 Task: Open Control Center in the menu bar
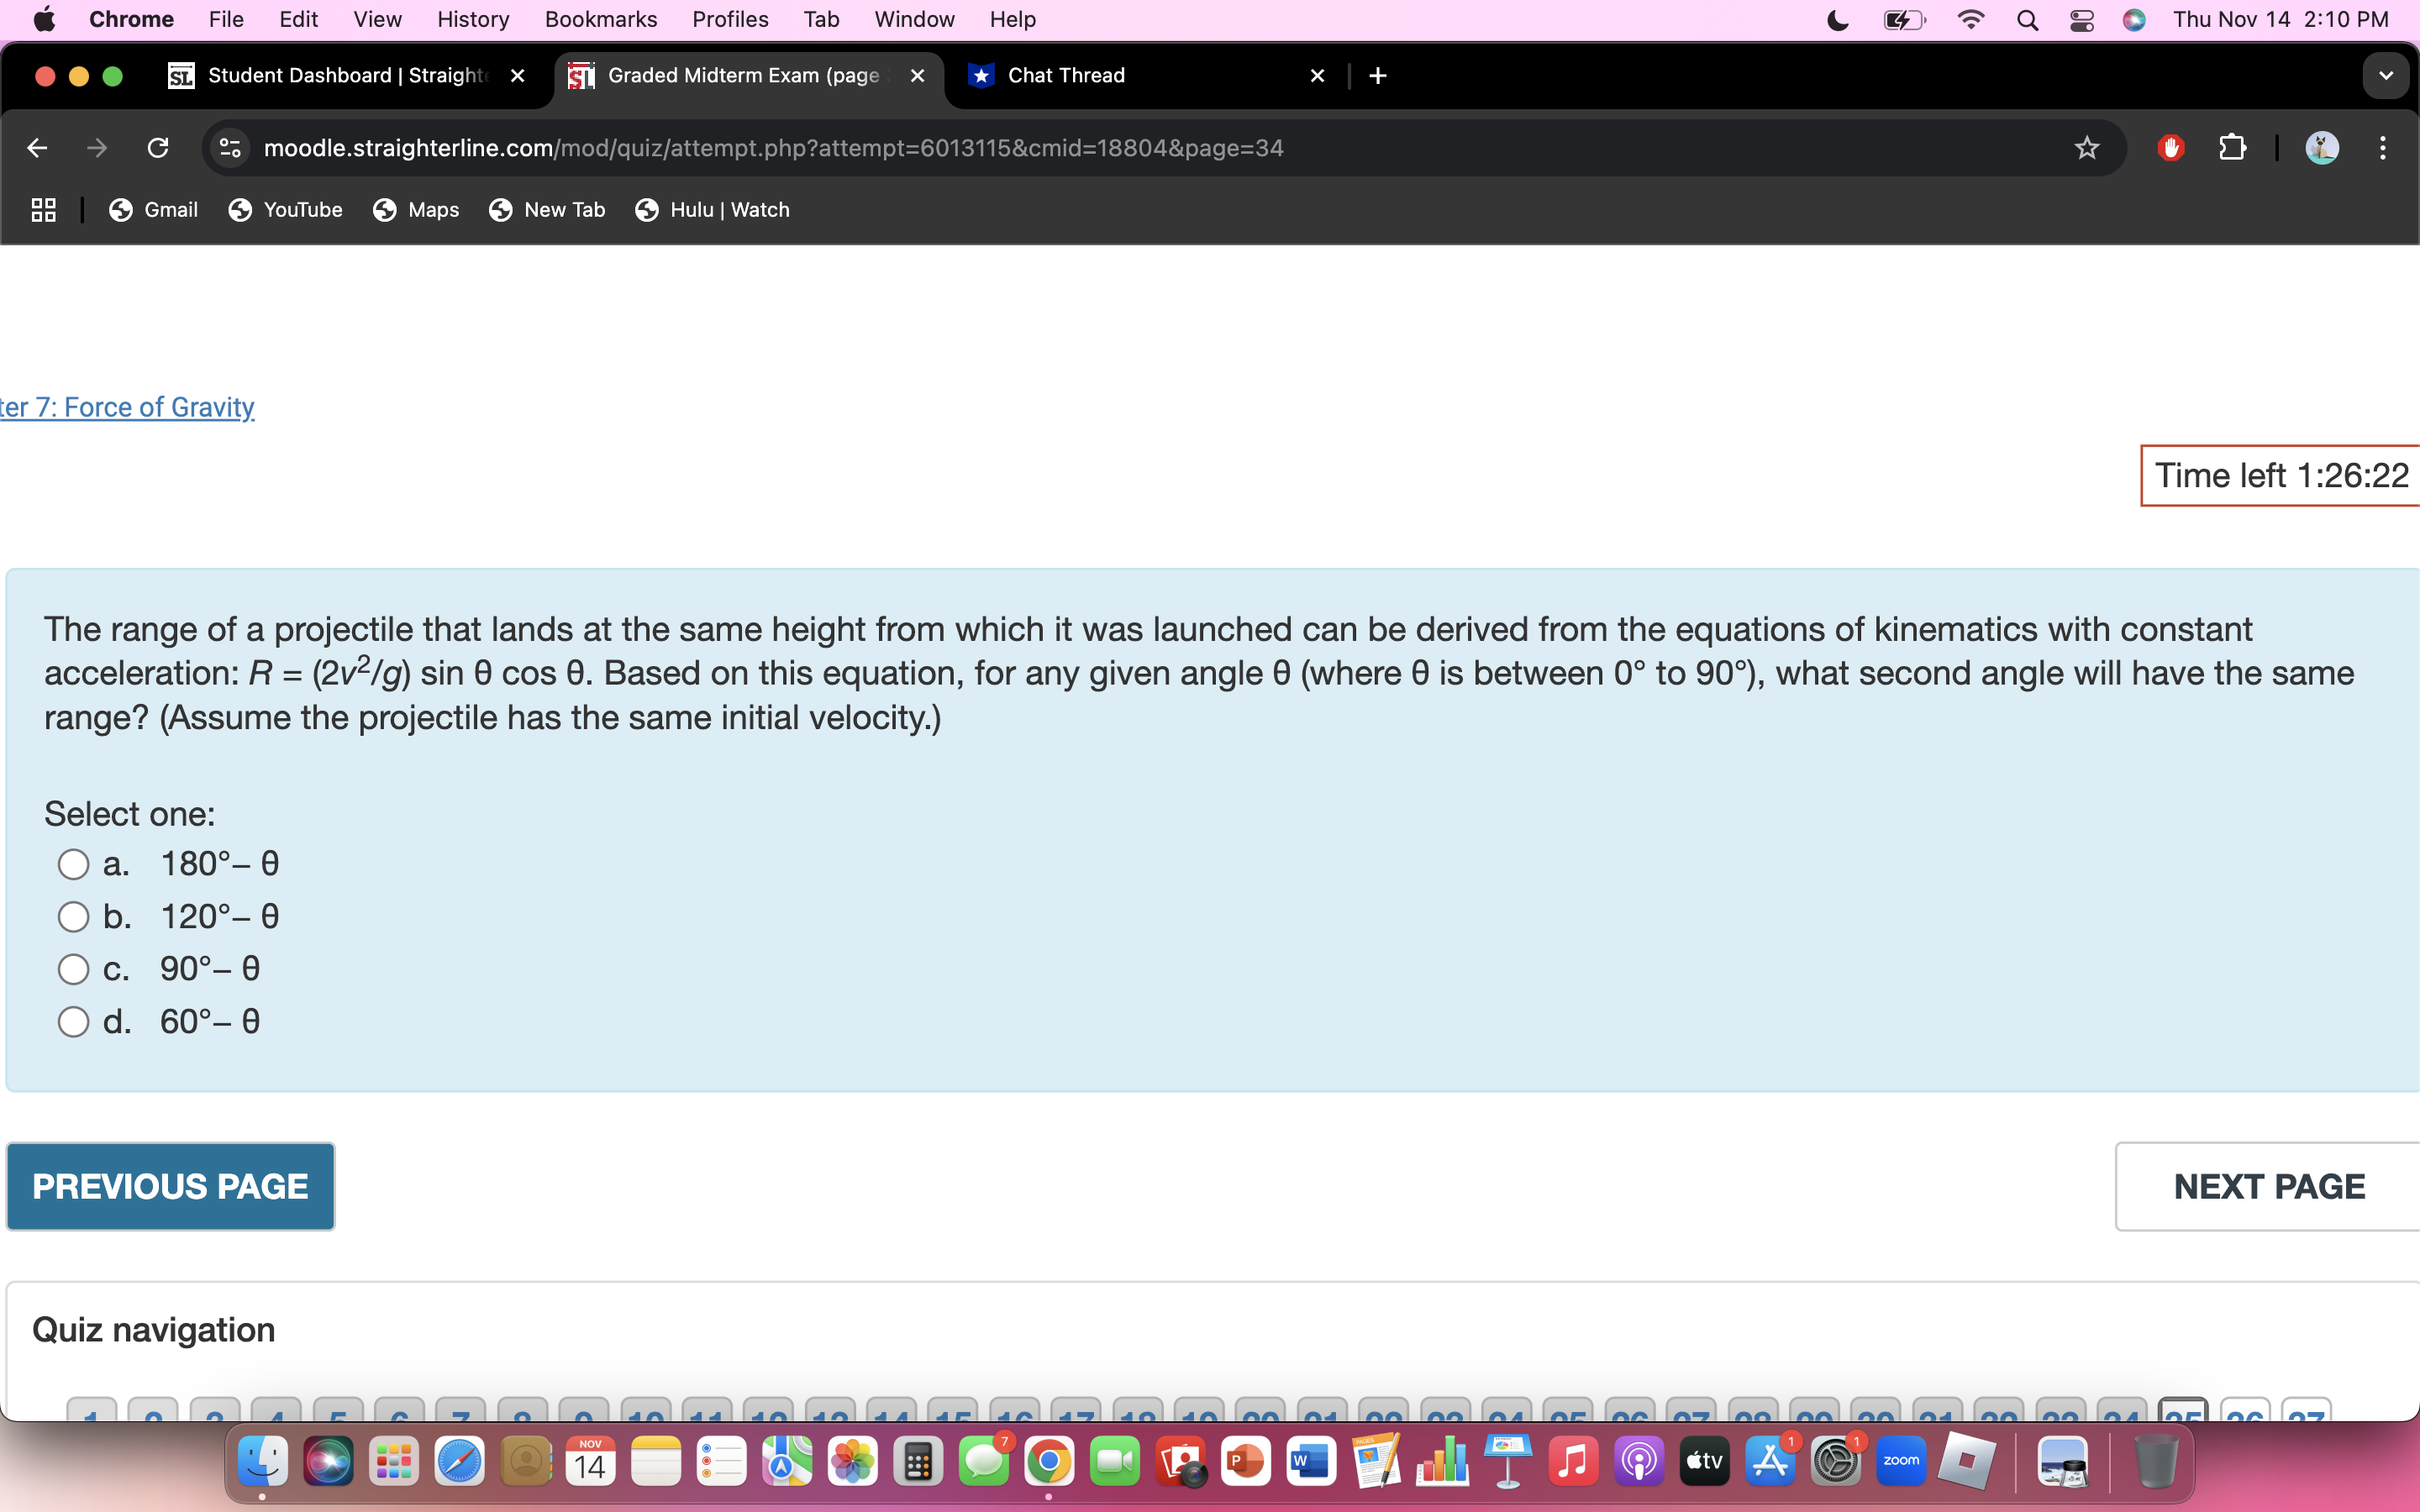[2081, 19]
